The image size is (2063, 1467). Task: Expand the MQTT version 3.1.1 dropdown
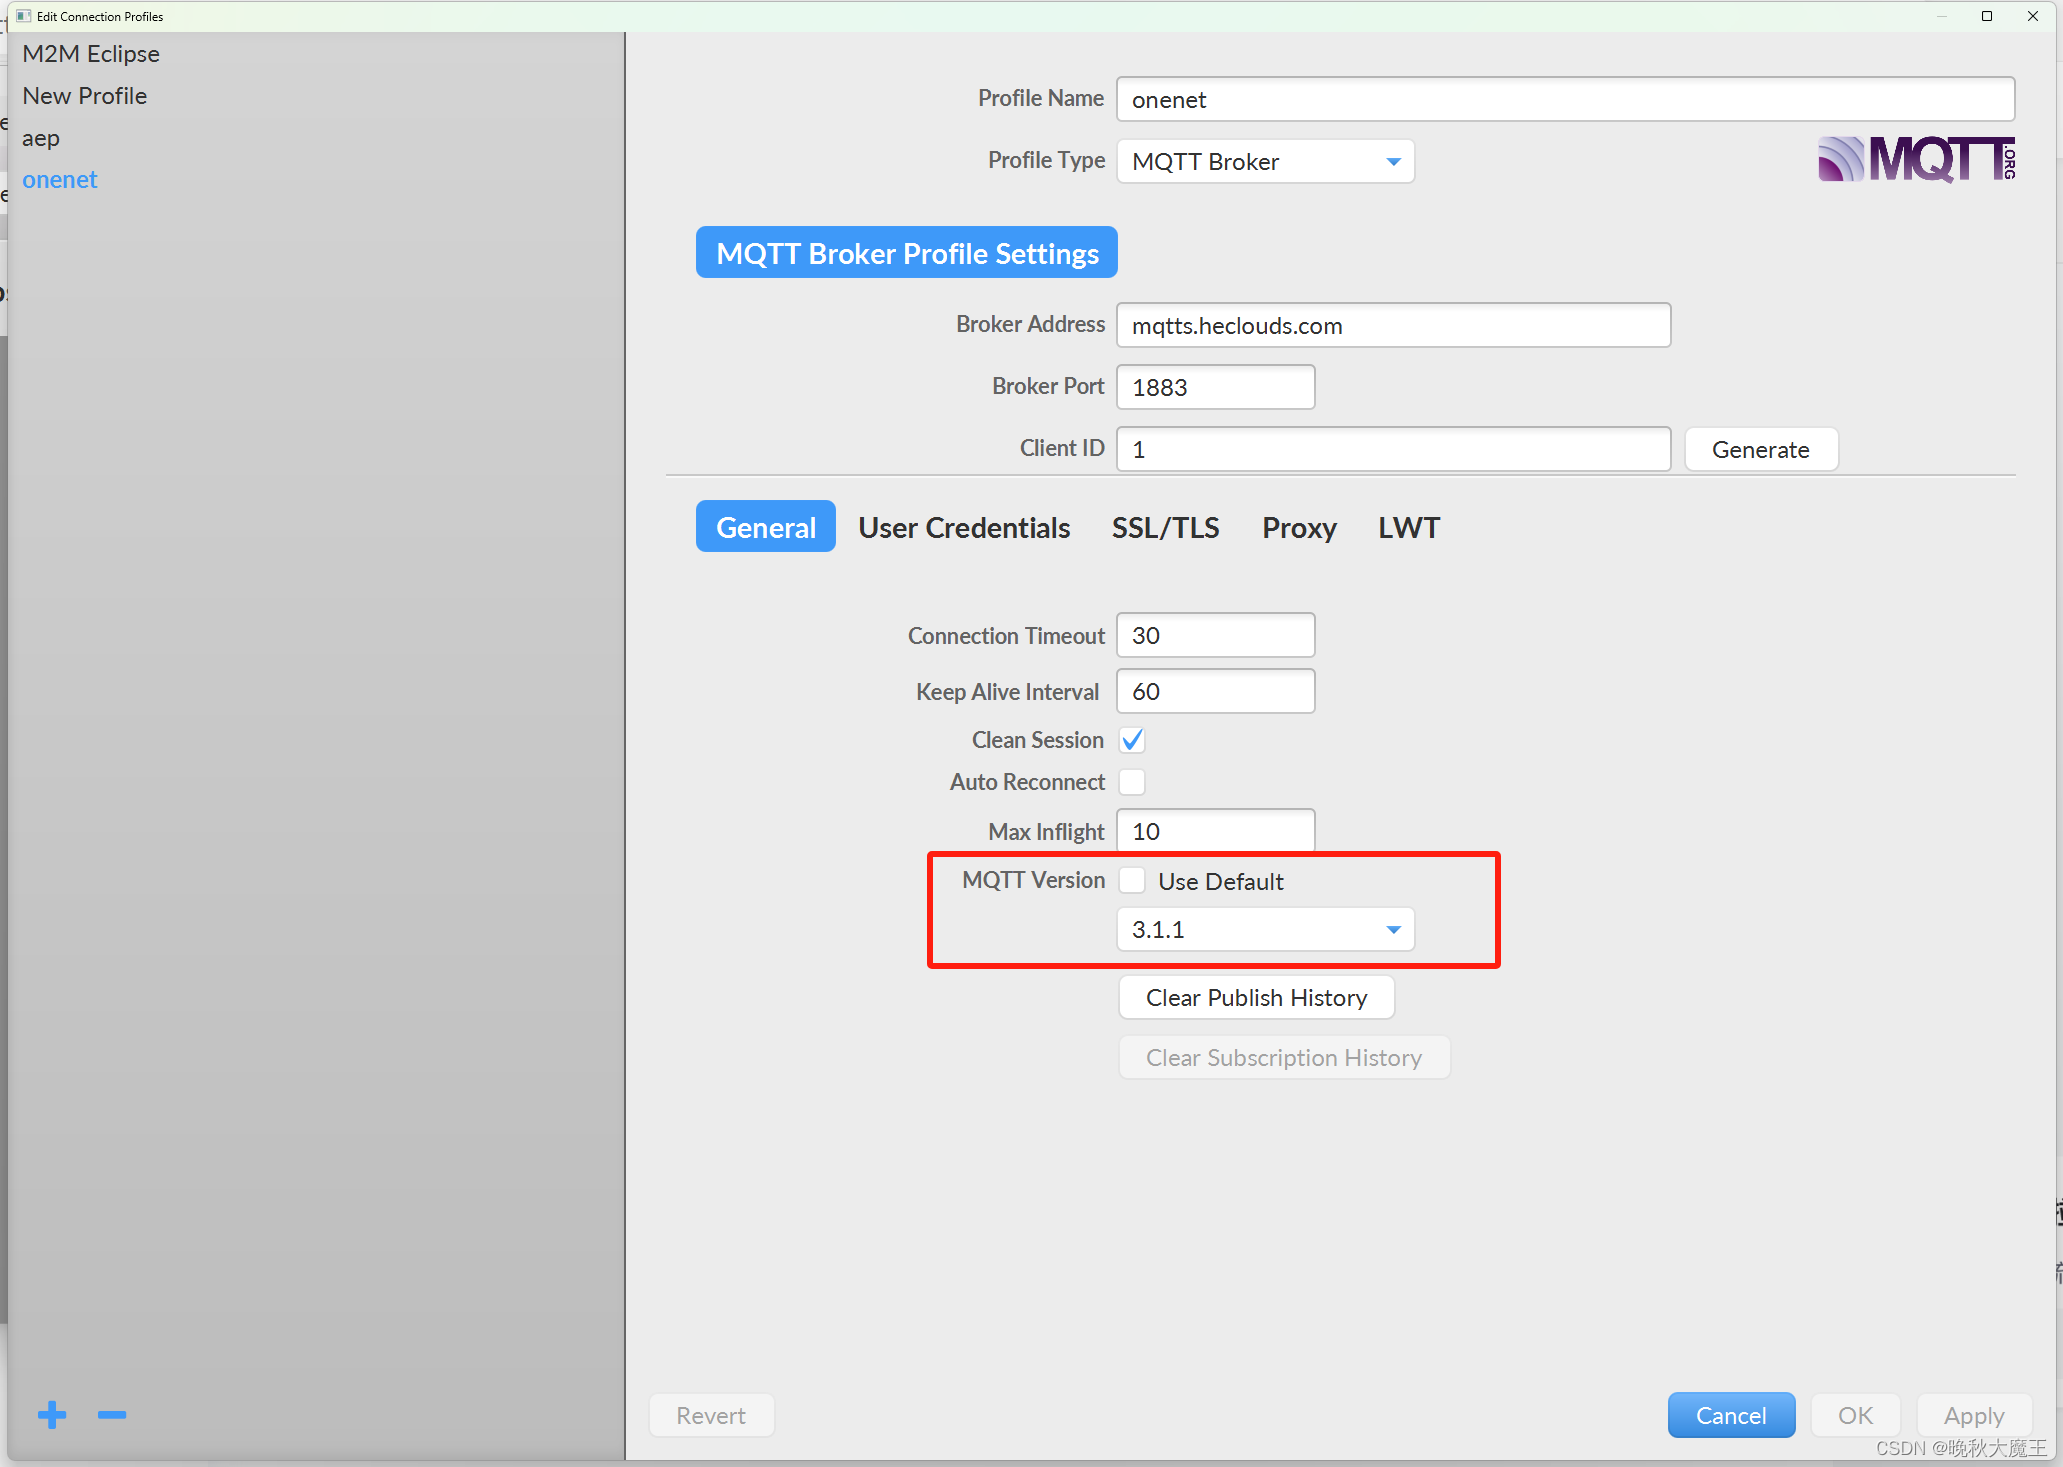[1265, 930]
